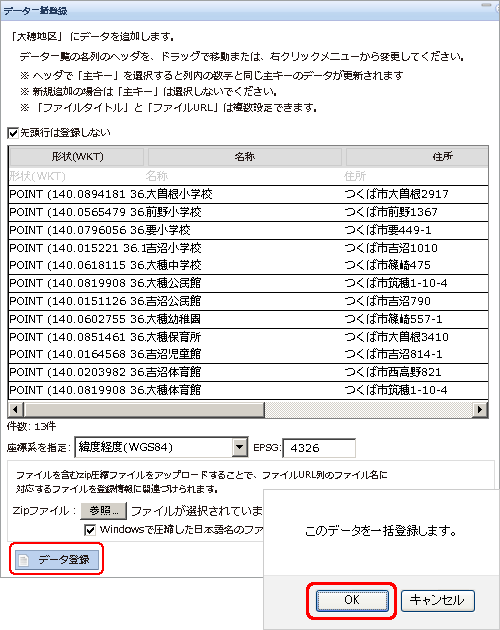Viewport: 500px width, 630px height.
Task: Uncheck 先頭行は登録しない checkbox
Action: 13,133
